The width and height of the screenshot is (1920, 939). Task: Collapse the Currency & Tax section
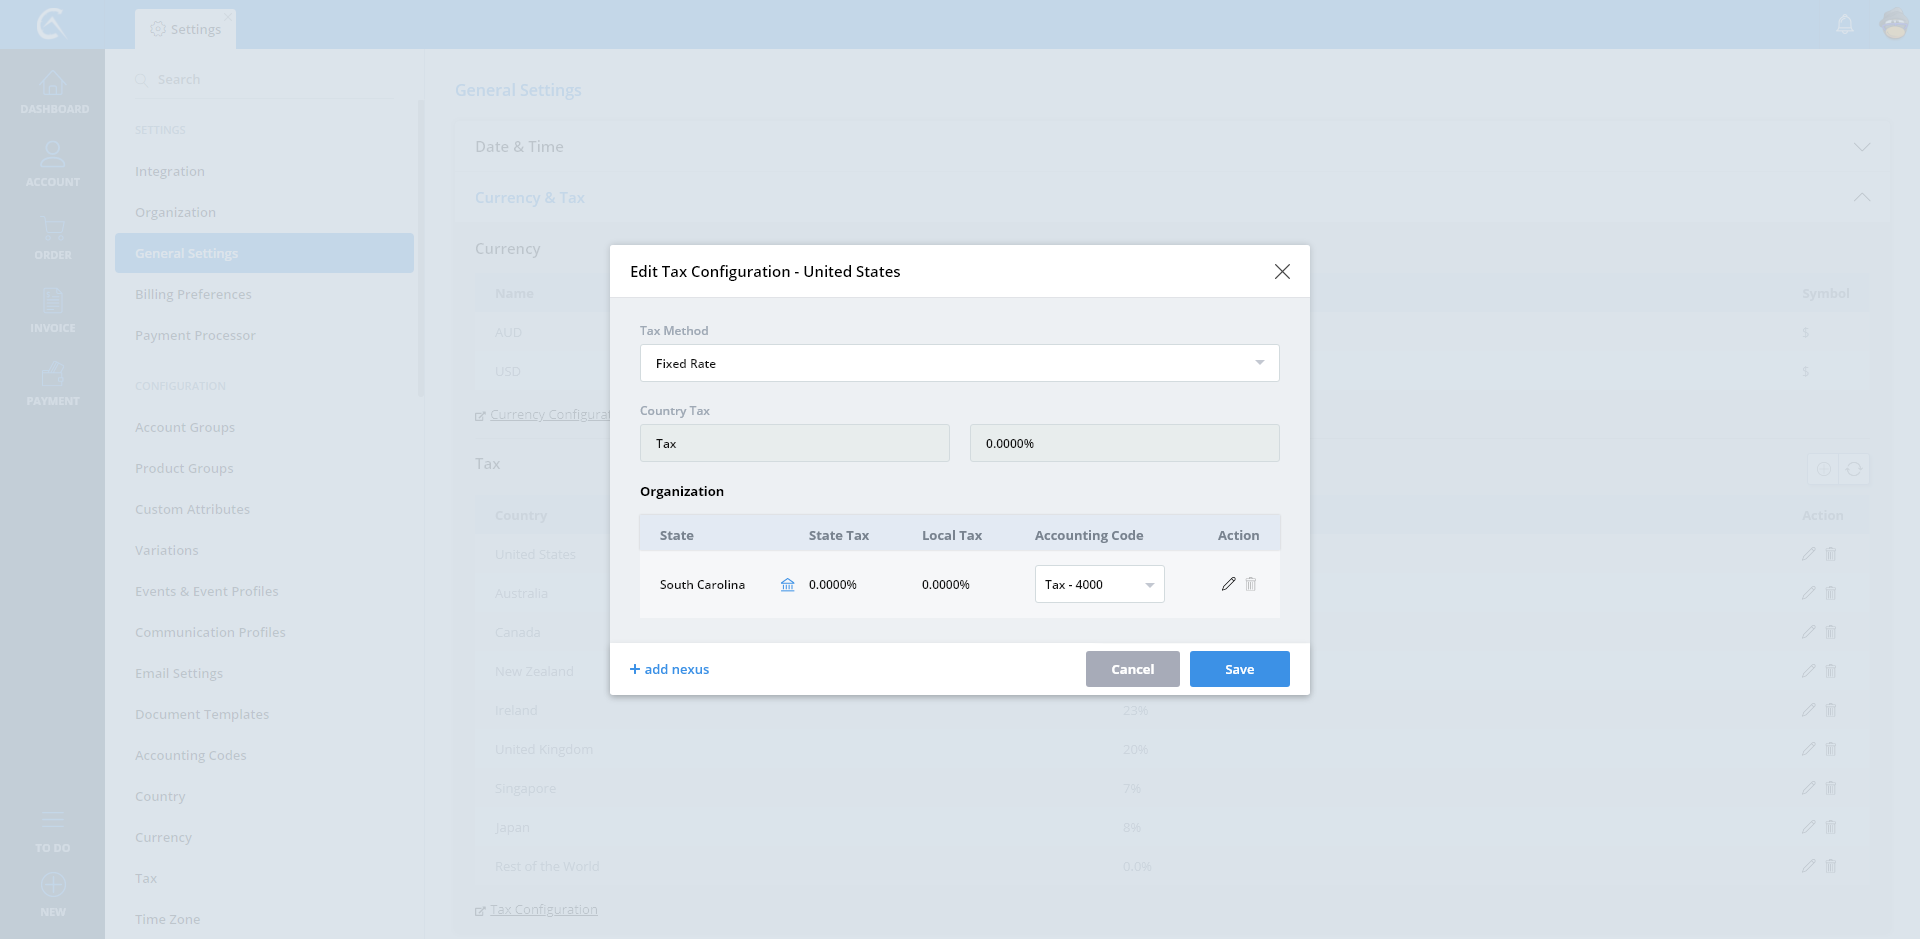coord(1861,198)
